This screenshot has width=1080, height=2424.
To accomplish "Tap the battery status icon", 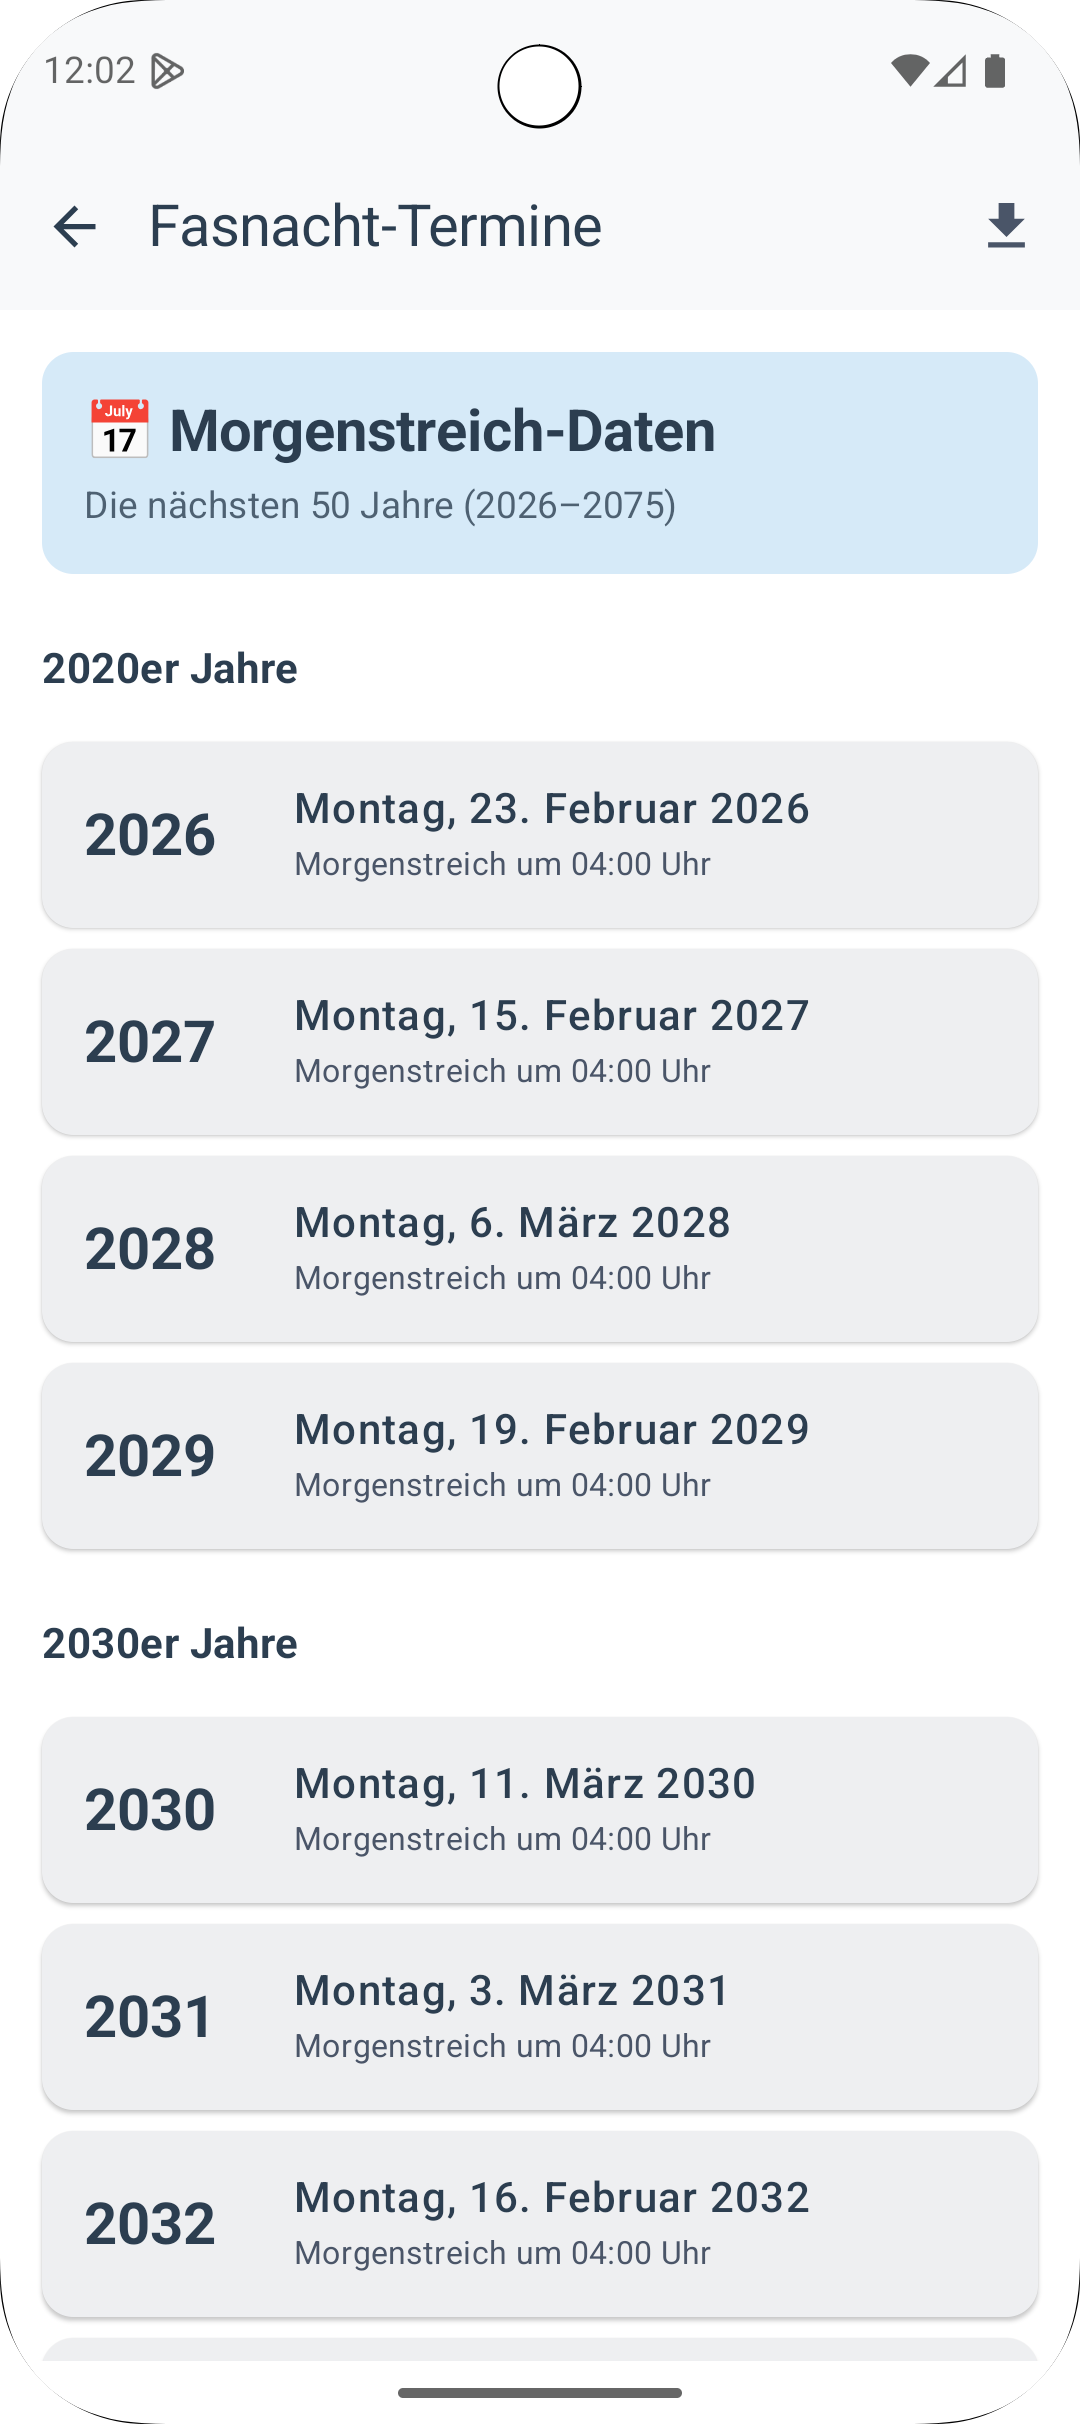I will 995,71.
